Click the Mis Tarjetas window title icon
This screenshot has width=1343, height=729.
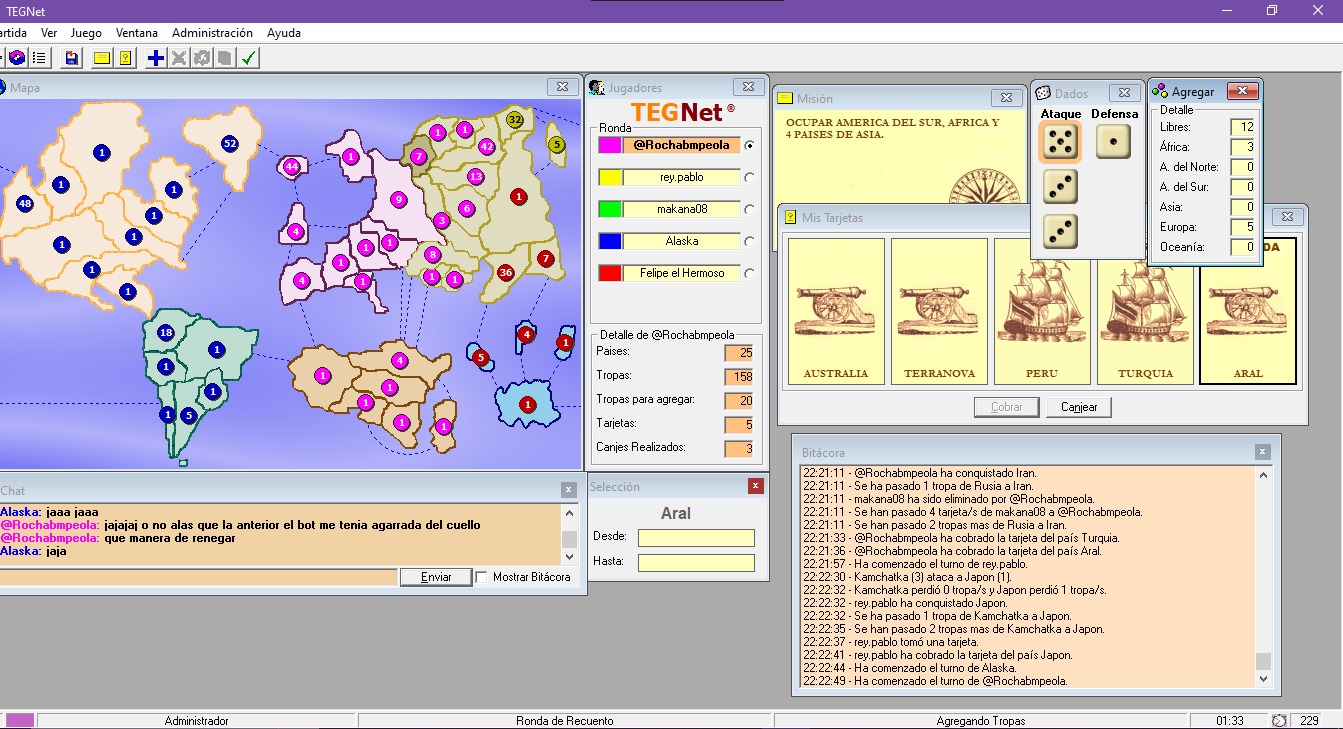[x=791, y=217]
